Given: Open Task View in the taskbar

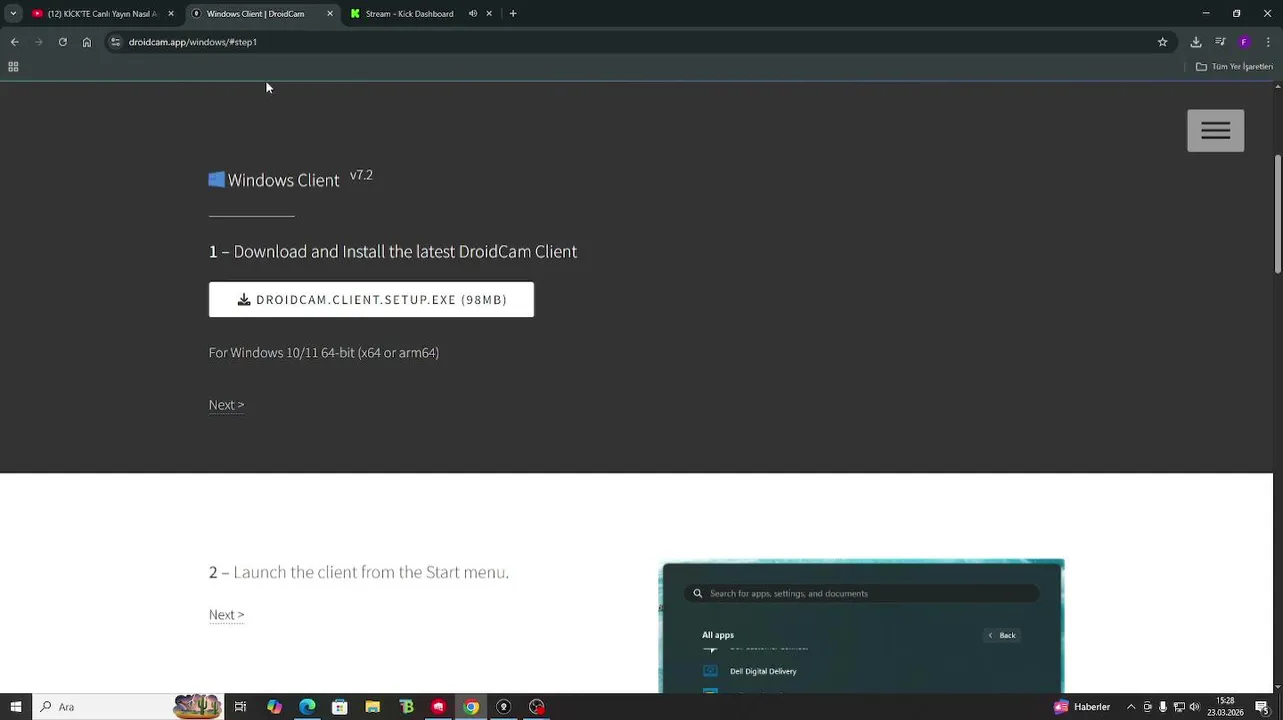Looking at the screenshot, I should point(240,707).
